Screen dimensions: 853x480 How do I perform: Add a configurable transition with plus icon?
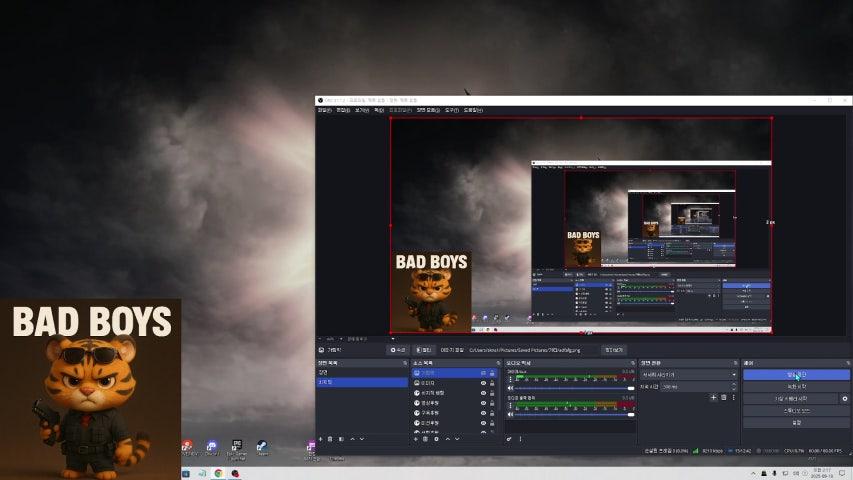pos(713,398)
